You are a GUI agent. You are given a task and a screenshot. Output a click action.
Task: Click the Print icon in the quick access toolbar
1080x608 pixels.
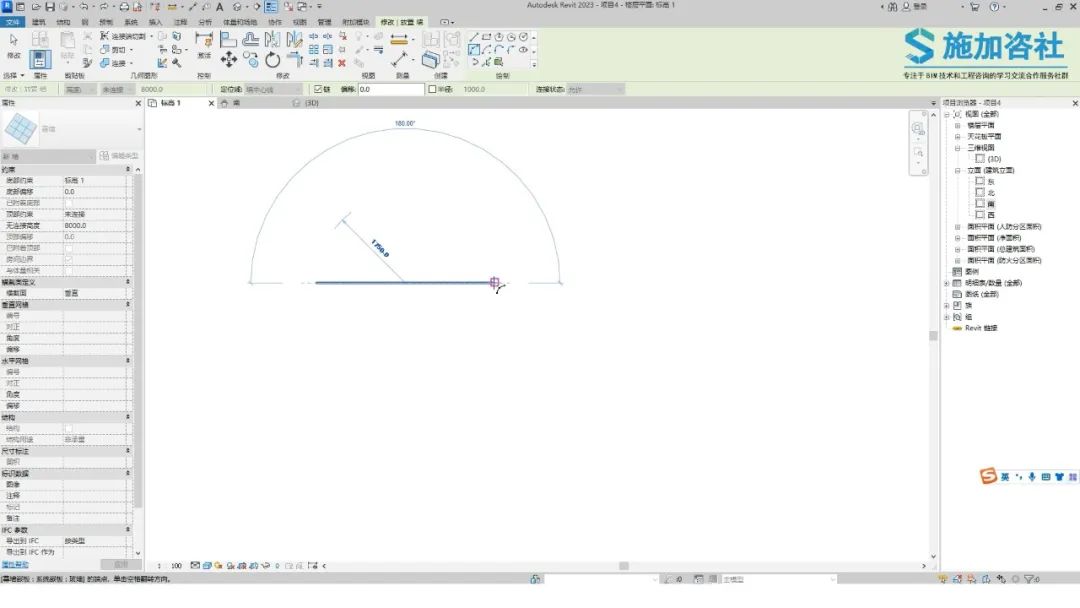(x=124, y=7)
